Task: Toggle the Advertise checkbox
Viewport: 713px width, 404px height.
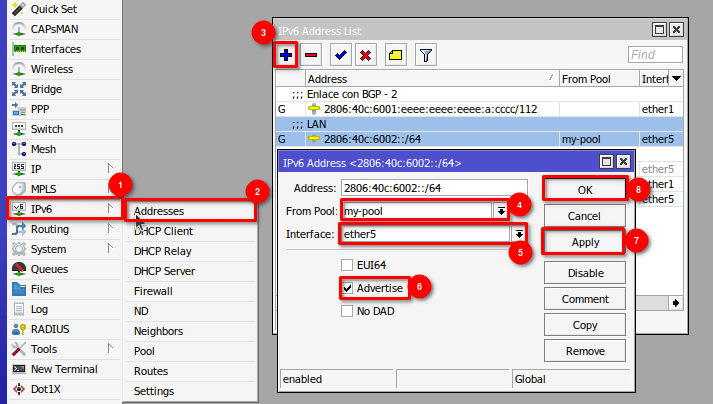Action: point(347,288)
